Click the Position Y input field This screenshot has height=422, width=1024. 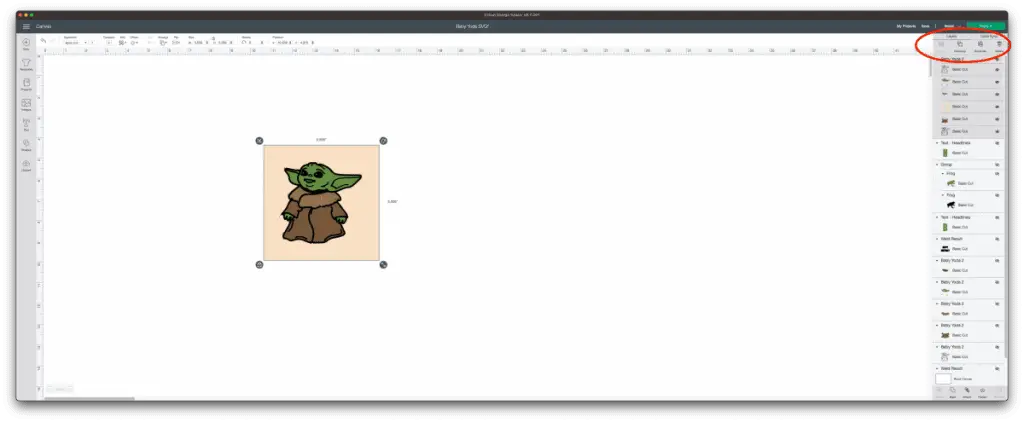[304, 42]
